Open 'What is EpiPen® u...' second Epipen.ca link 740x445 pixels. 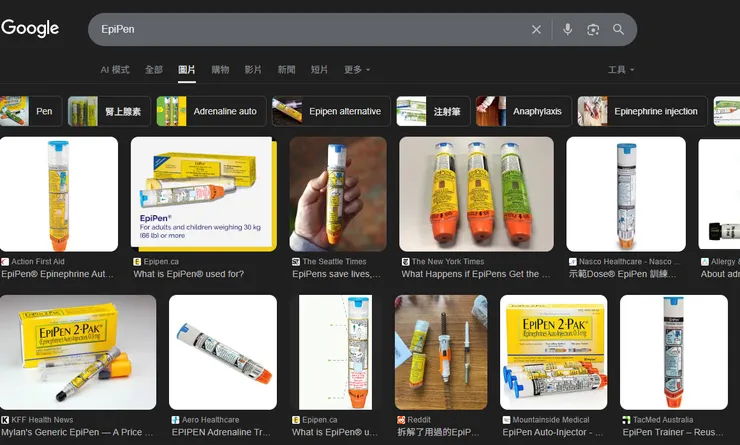point(335,432)
